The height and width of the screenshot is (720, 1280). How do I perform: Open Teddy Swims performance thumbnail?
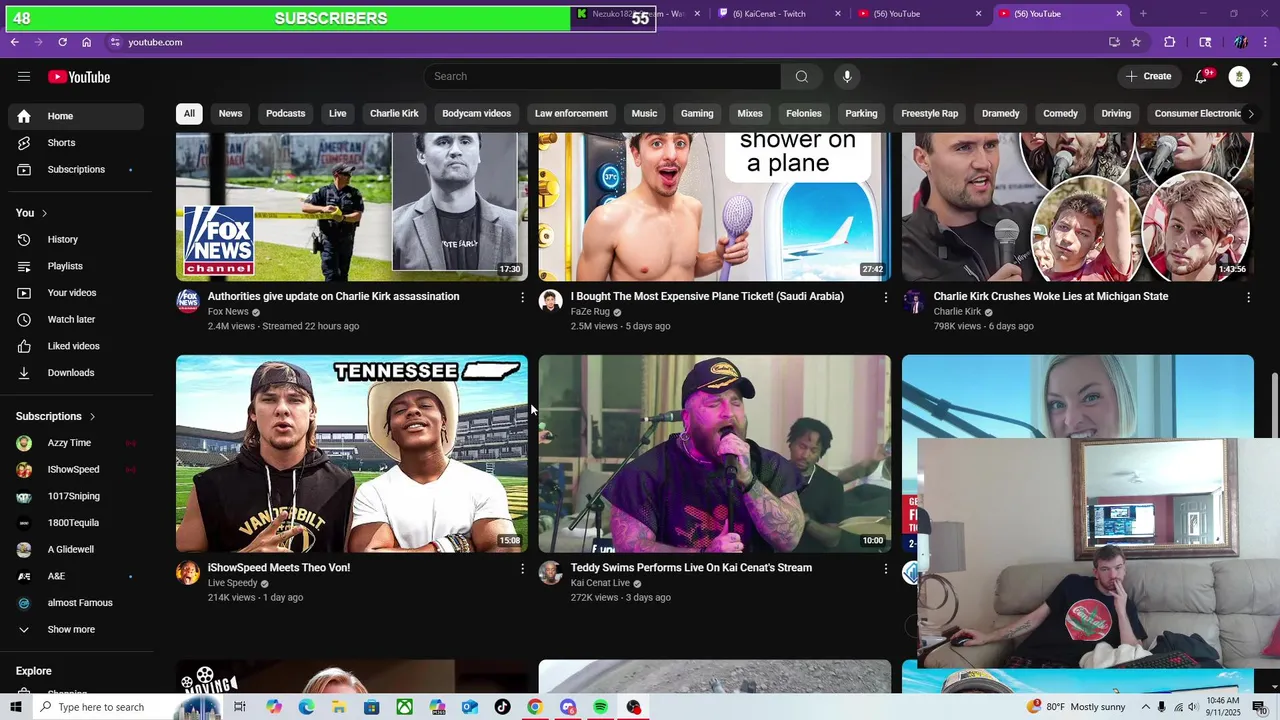(715, 454)
